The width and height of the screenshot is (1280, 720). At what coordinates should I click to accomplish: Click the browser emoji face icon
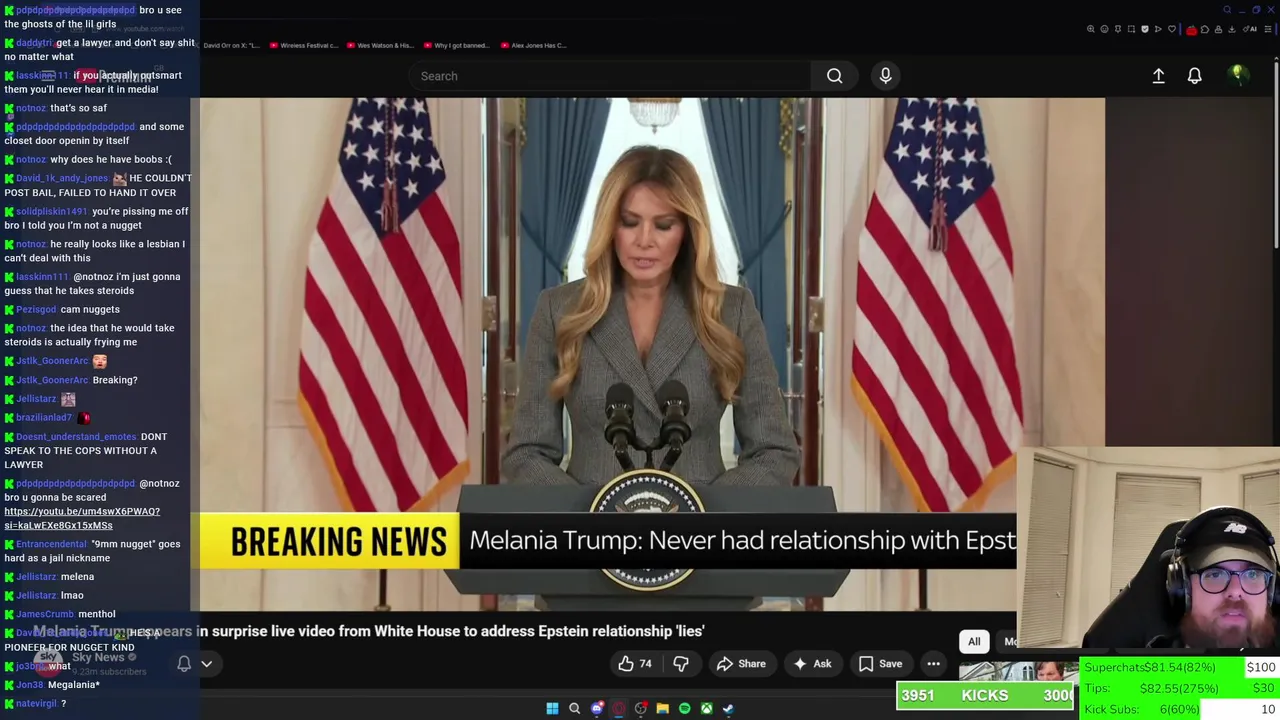[x=1104, y=29]
